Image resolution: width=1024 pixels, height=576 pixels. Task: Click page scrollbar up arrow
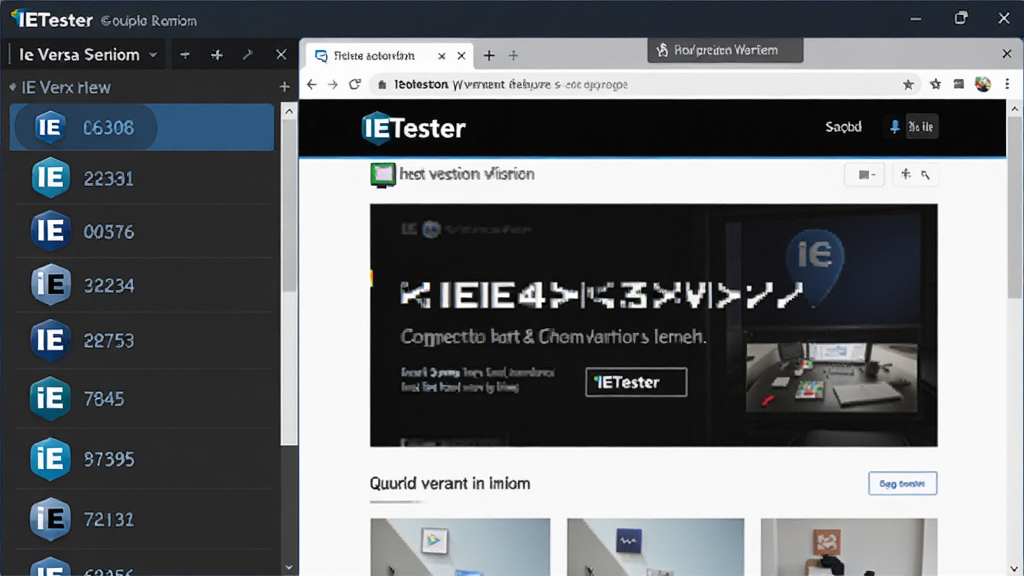coord(1015,109)
